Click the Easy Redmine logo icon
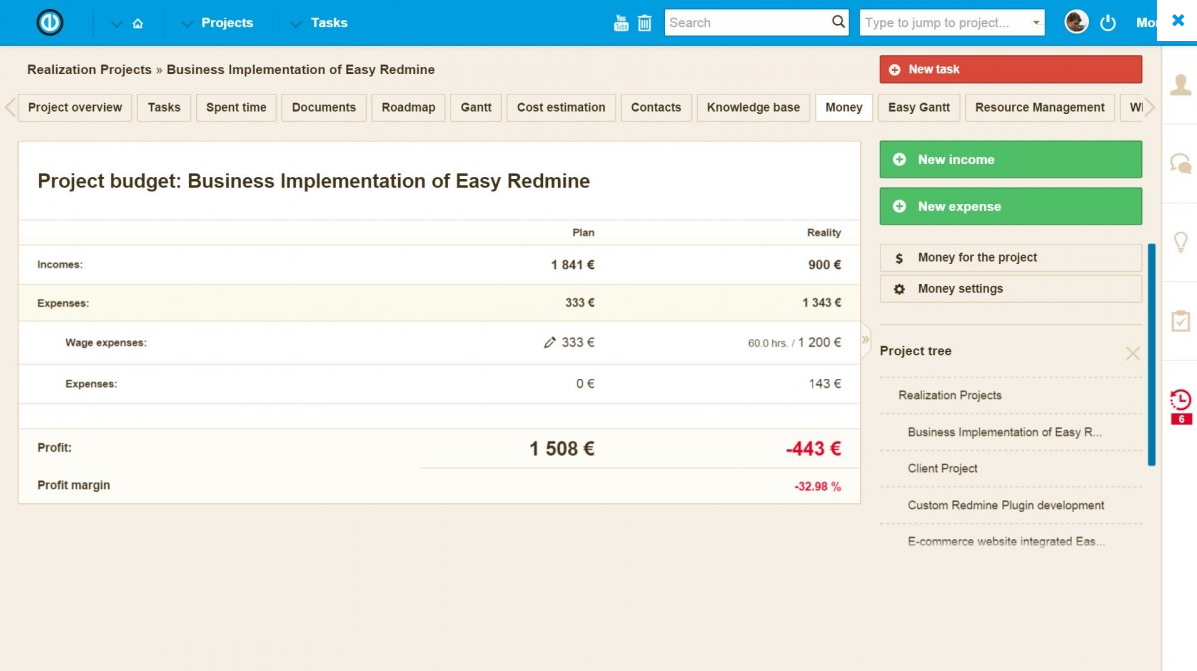 coord(50,22)
